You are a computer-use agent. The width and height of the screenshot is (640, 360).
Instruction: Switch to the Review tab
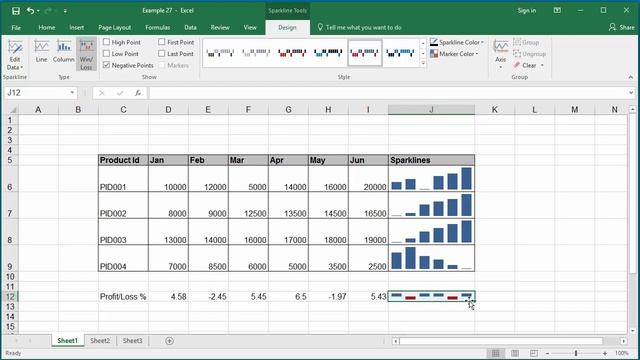coord(220,27)
